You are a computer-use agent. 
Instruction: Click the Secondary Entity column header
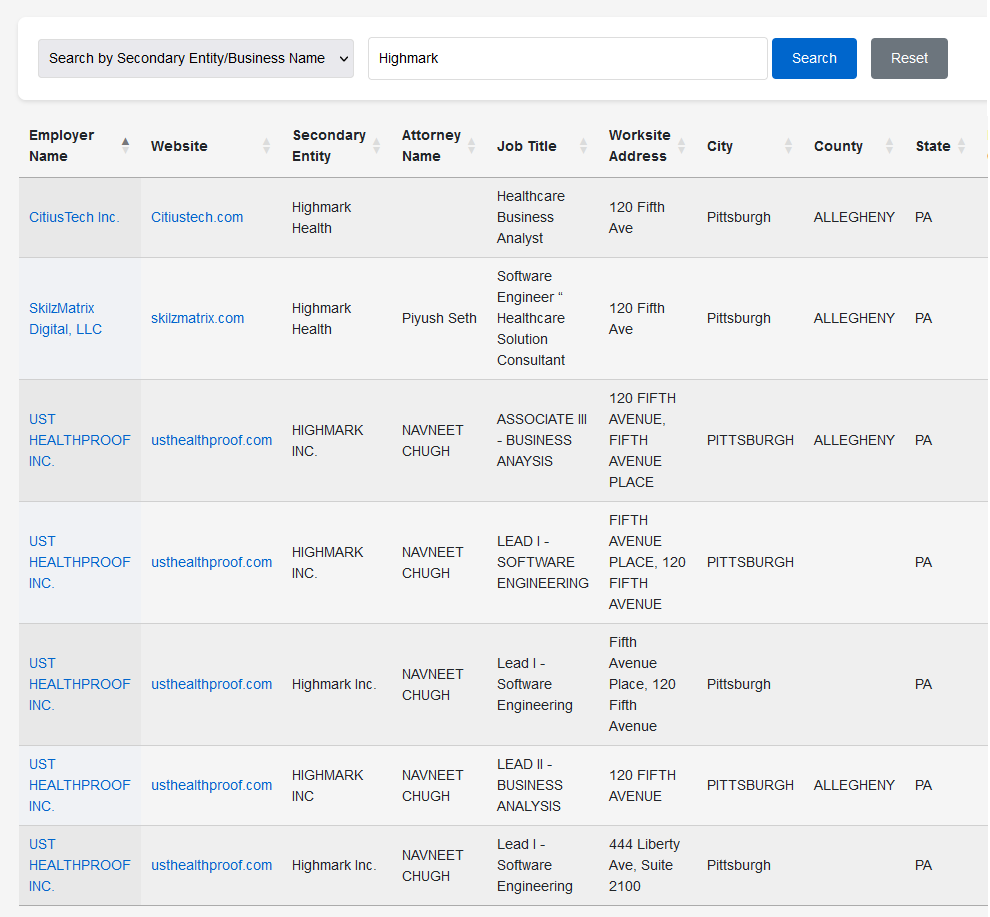(x=337, y=146)
